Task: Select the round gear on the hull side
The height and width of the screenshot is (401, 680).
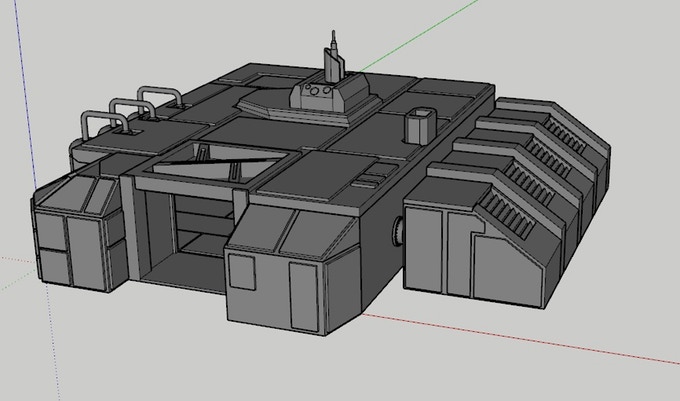Action: coord(398,231)
